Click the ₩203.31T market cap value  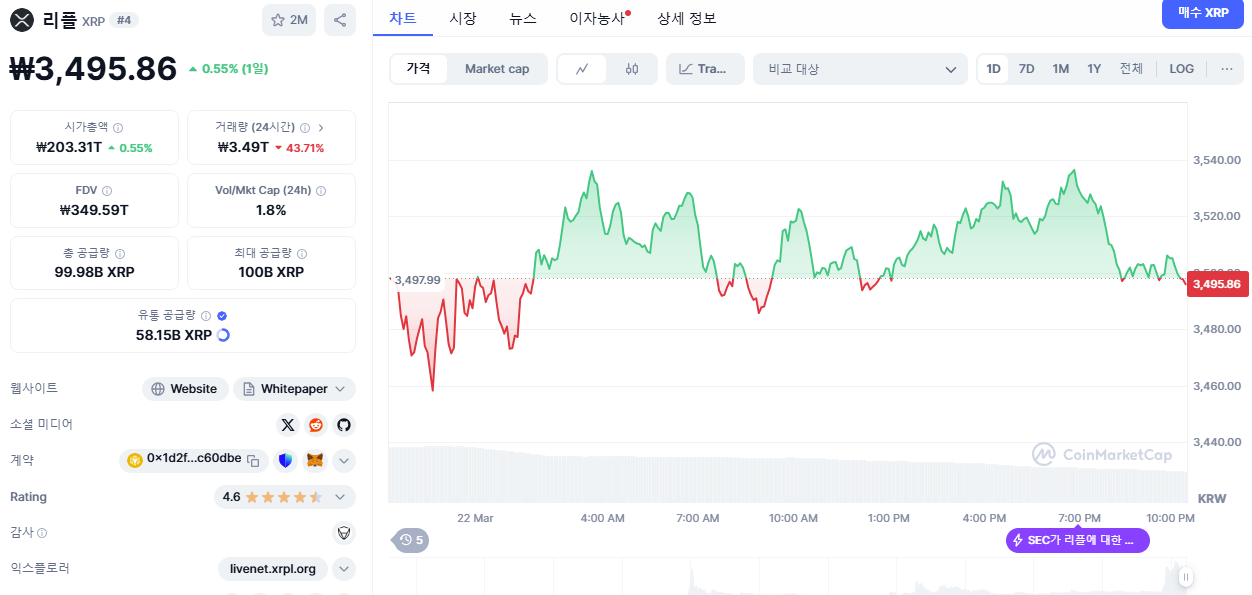[68, 147]
